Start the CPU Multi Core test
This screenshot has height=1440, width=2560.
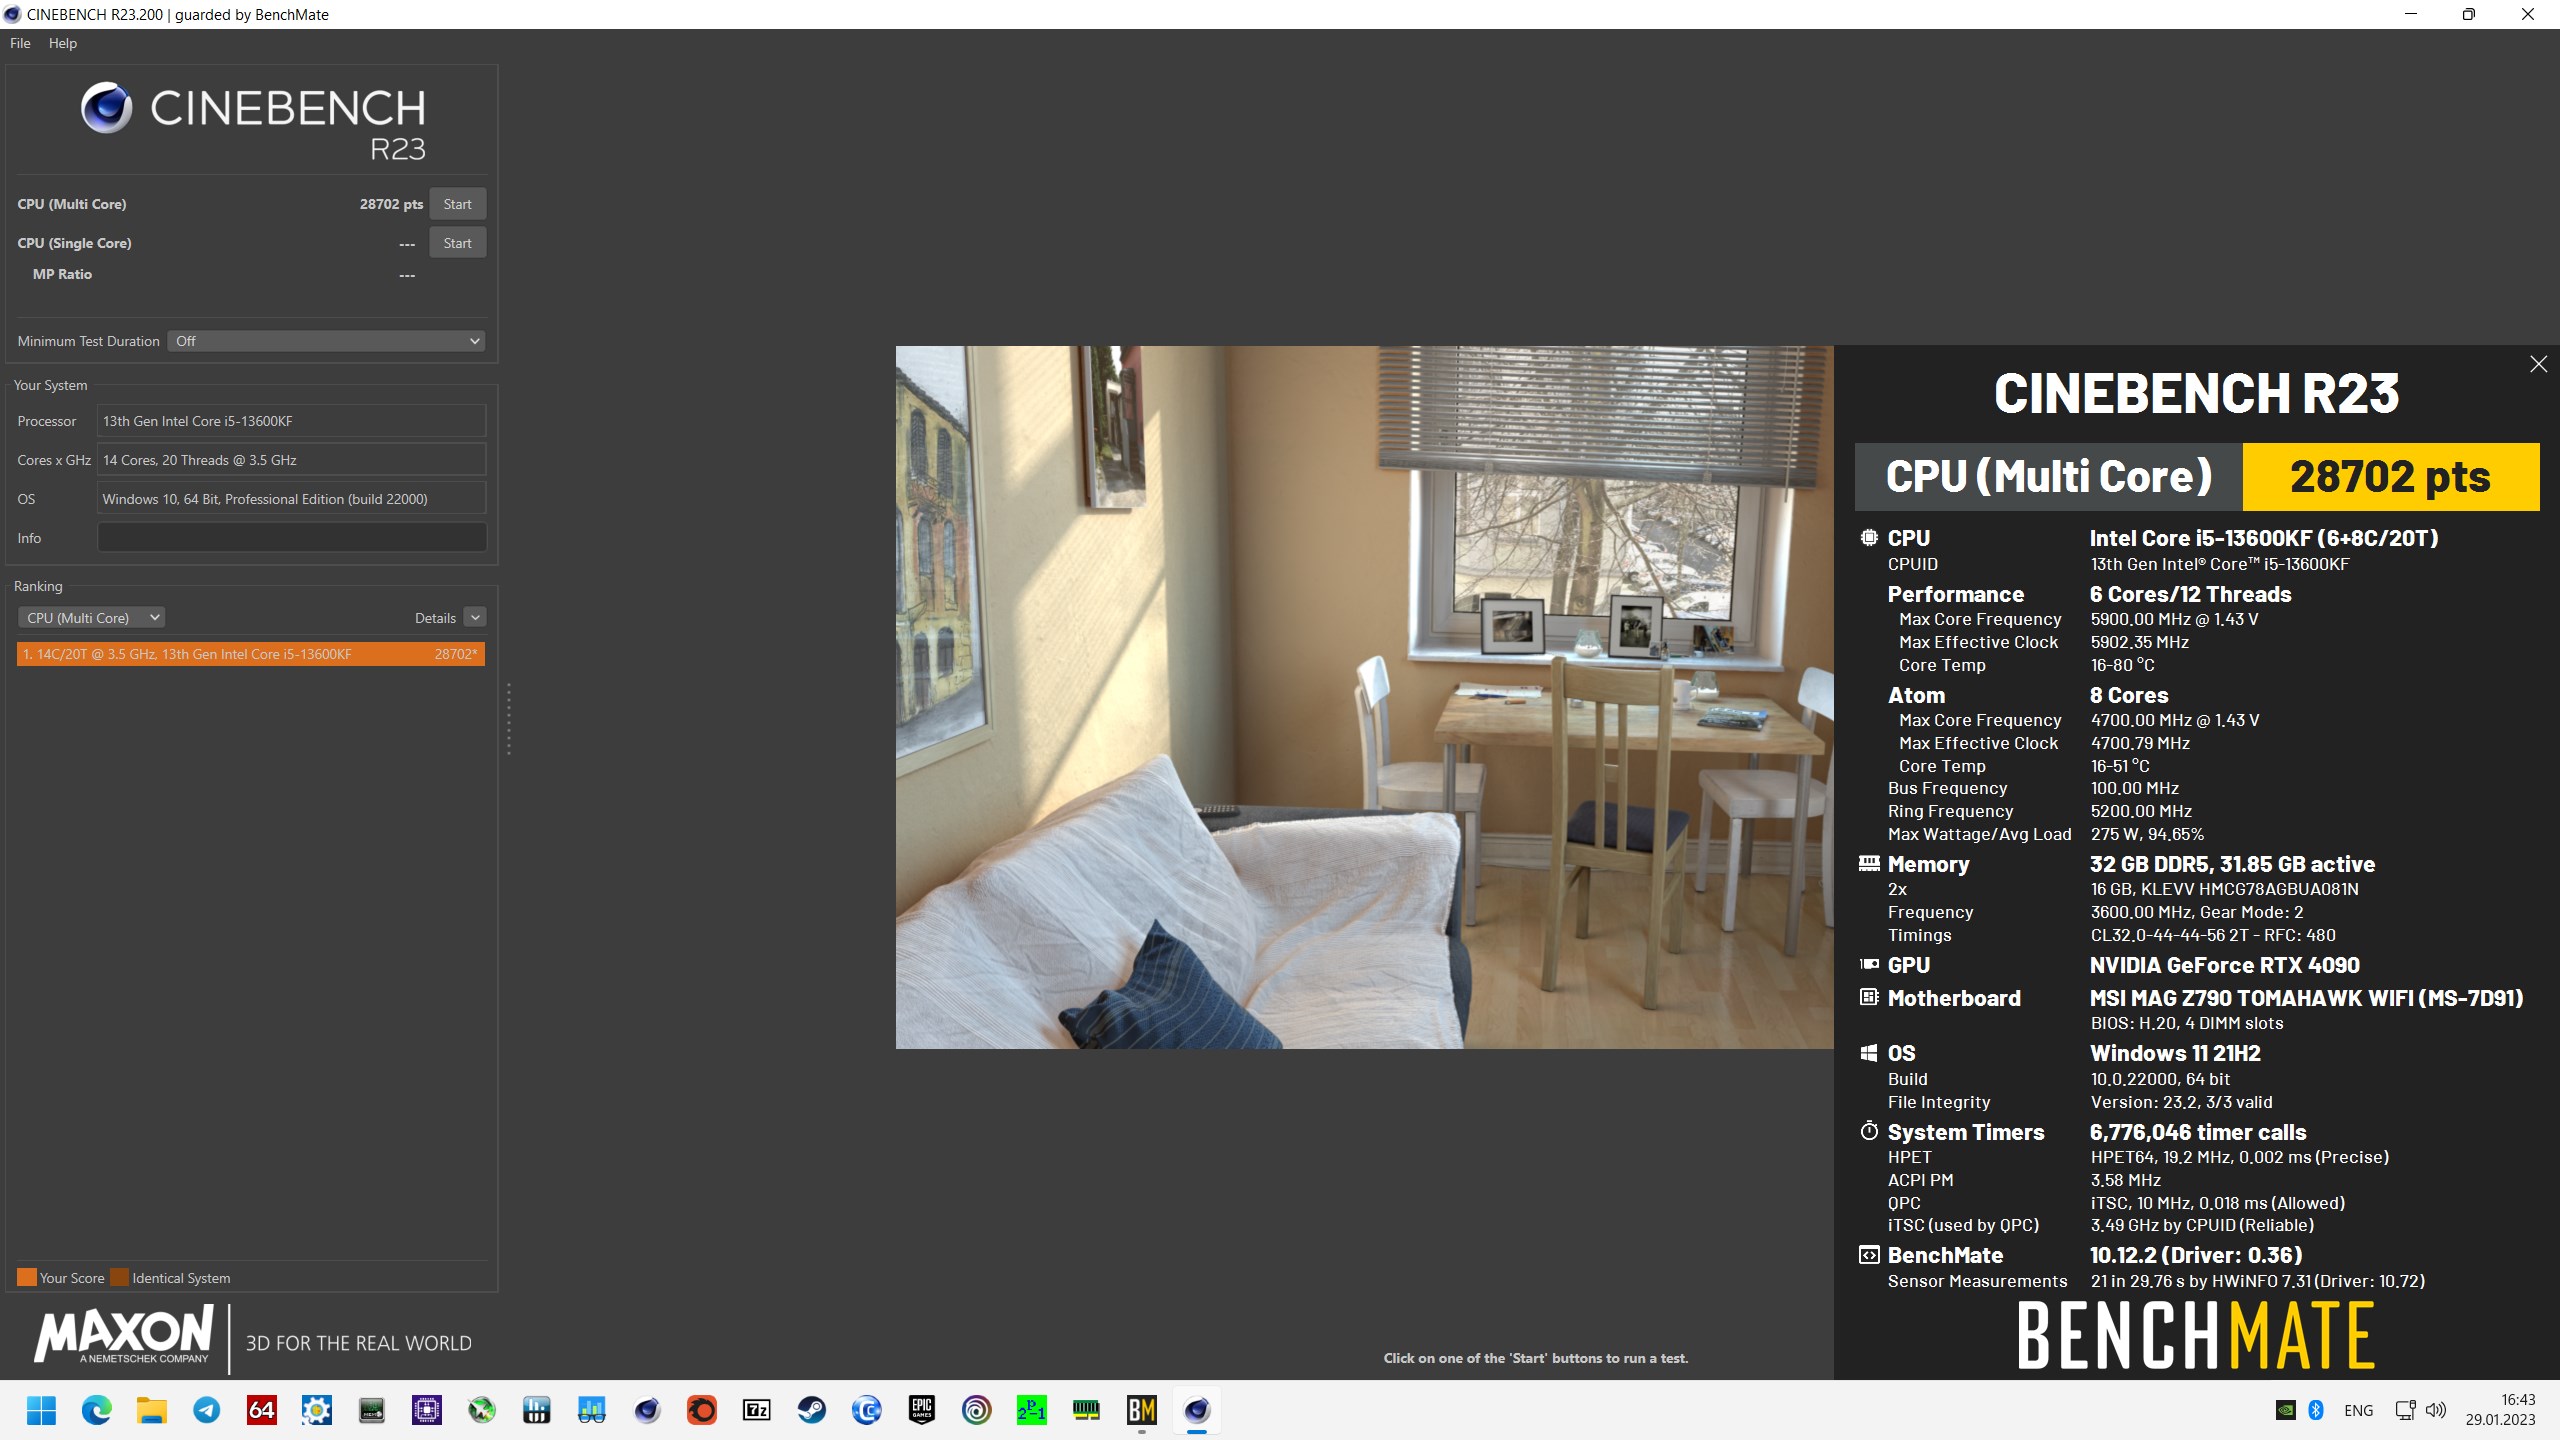pyautogui.click(x=457, y=204)
